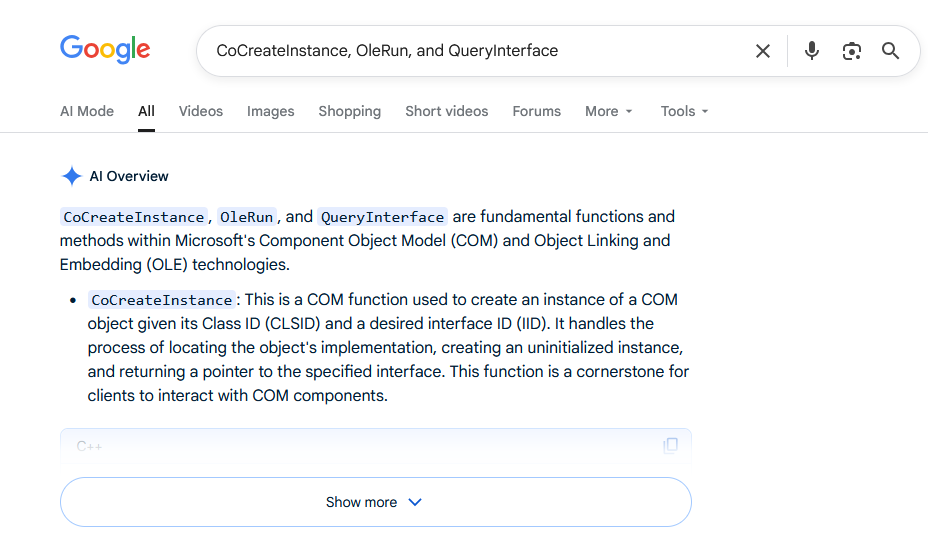The width and height of the screenshot is (928, 545).
Task: Click the highlighted OleRun code term
Action: pyautogui.click(x=247, y=217)
